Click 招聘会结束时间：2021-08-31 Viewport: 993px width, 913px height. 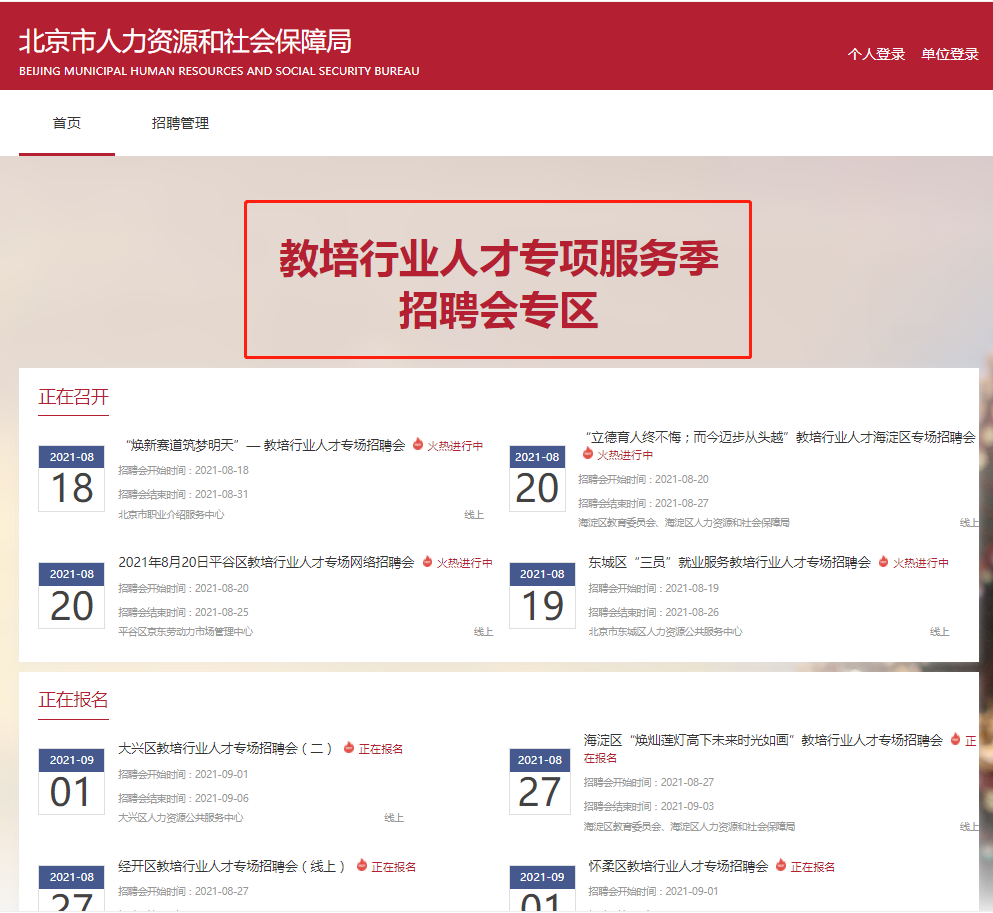click(x=184, y=494)
